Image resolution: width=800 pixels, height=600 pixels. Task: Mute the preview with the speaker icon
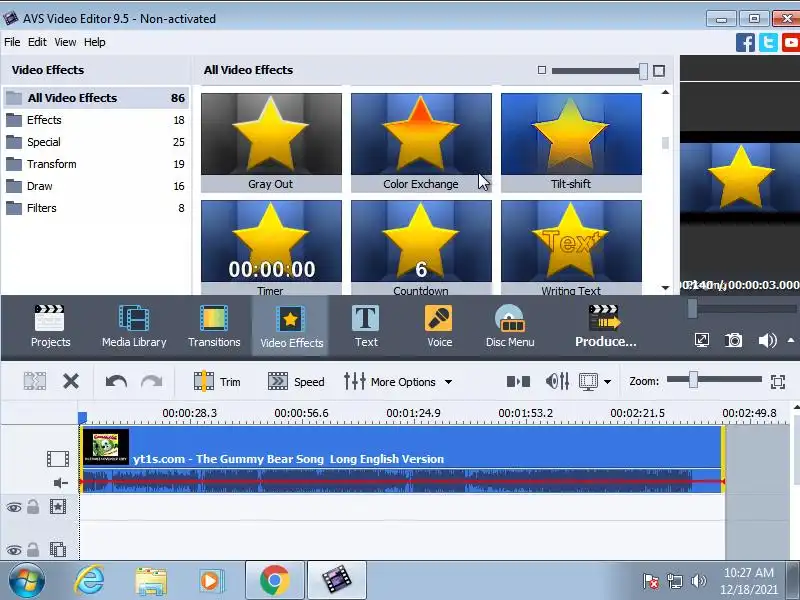(x=767, y=340)
